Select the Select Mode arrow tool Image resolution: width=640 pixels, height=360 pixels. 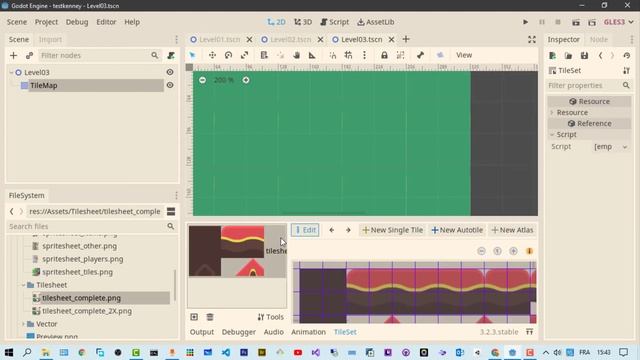[192, 55]
